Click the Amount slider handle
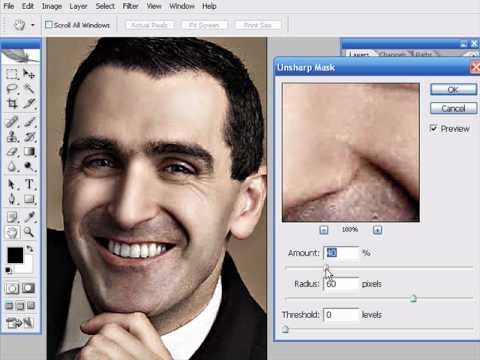Screen dimensions: 480x360 coord(327,268)
